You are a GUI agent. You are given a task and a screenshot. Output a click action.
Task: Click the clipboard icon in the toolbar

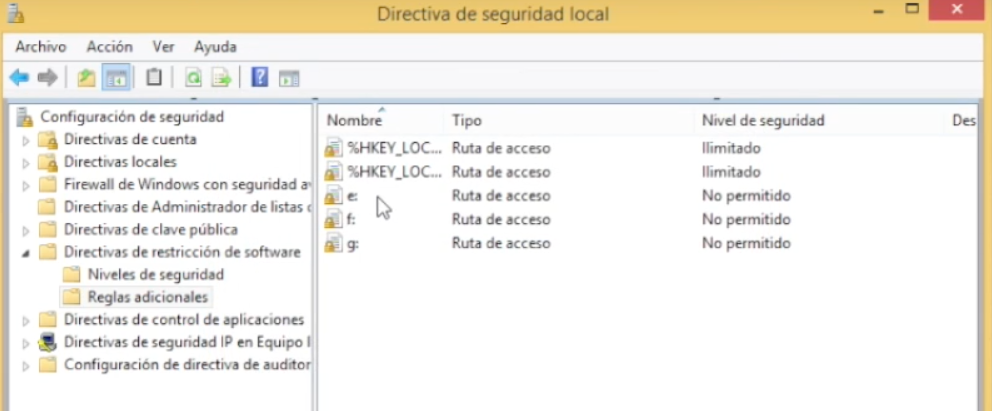click(153, 77)
